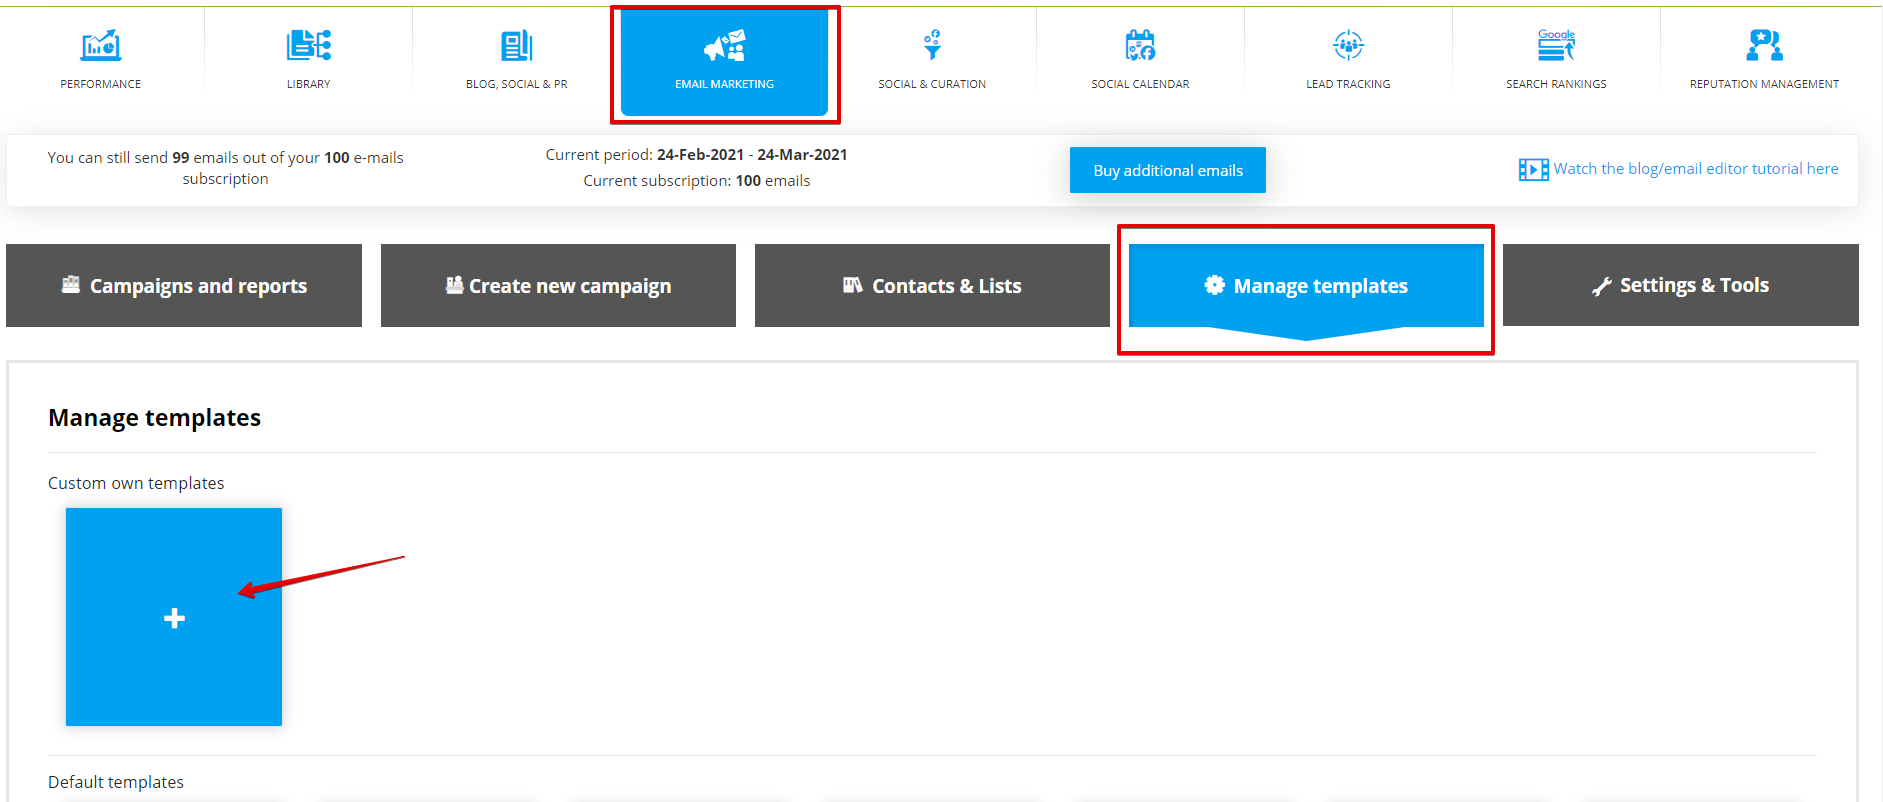Click the LEAD TRACKING label
The image size is (1883, 802).
coord(1348,84)
